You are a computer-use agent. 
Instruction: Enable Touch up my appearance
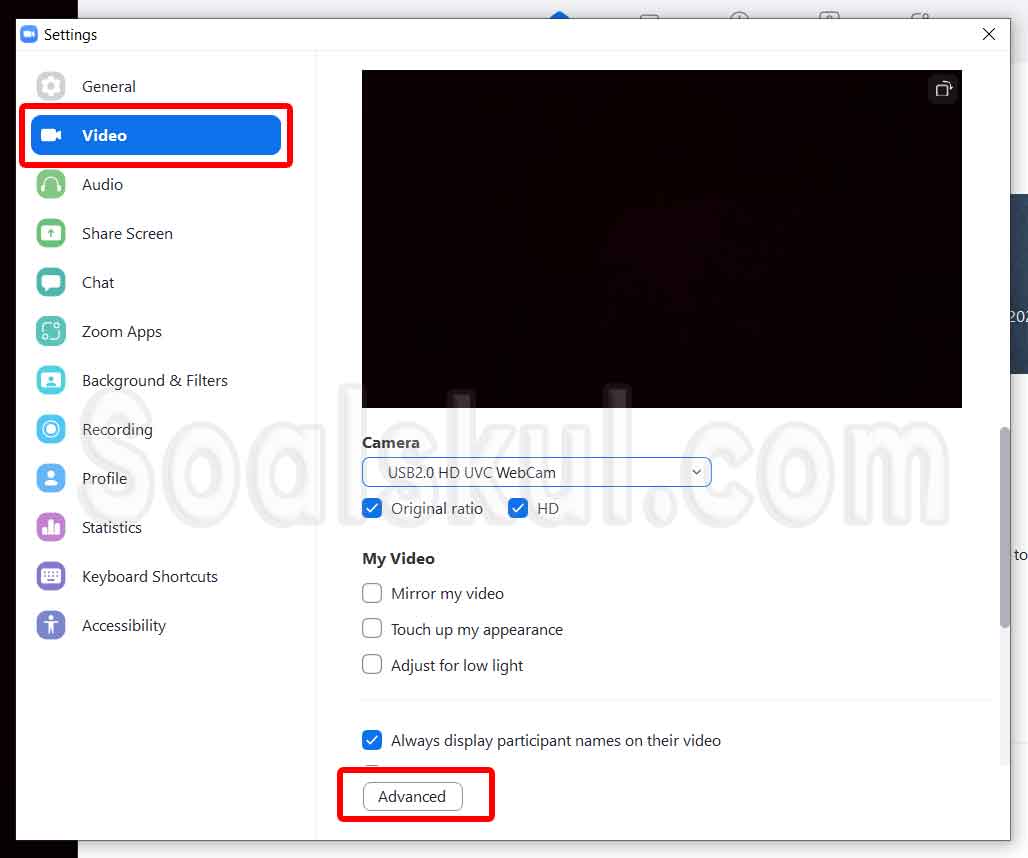click(372, 629)
